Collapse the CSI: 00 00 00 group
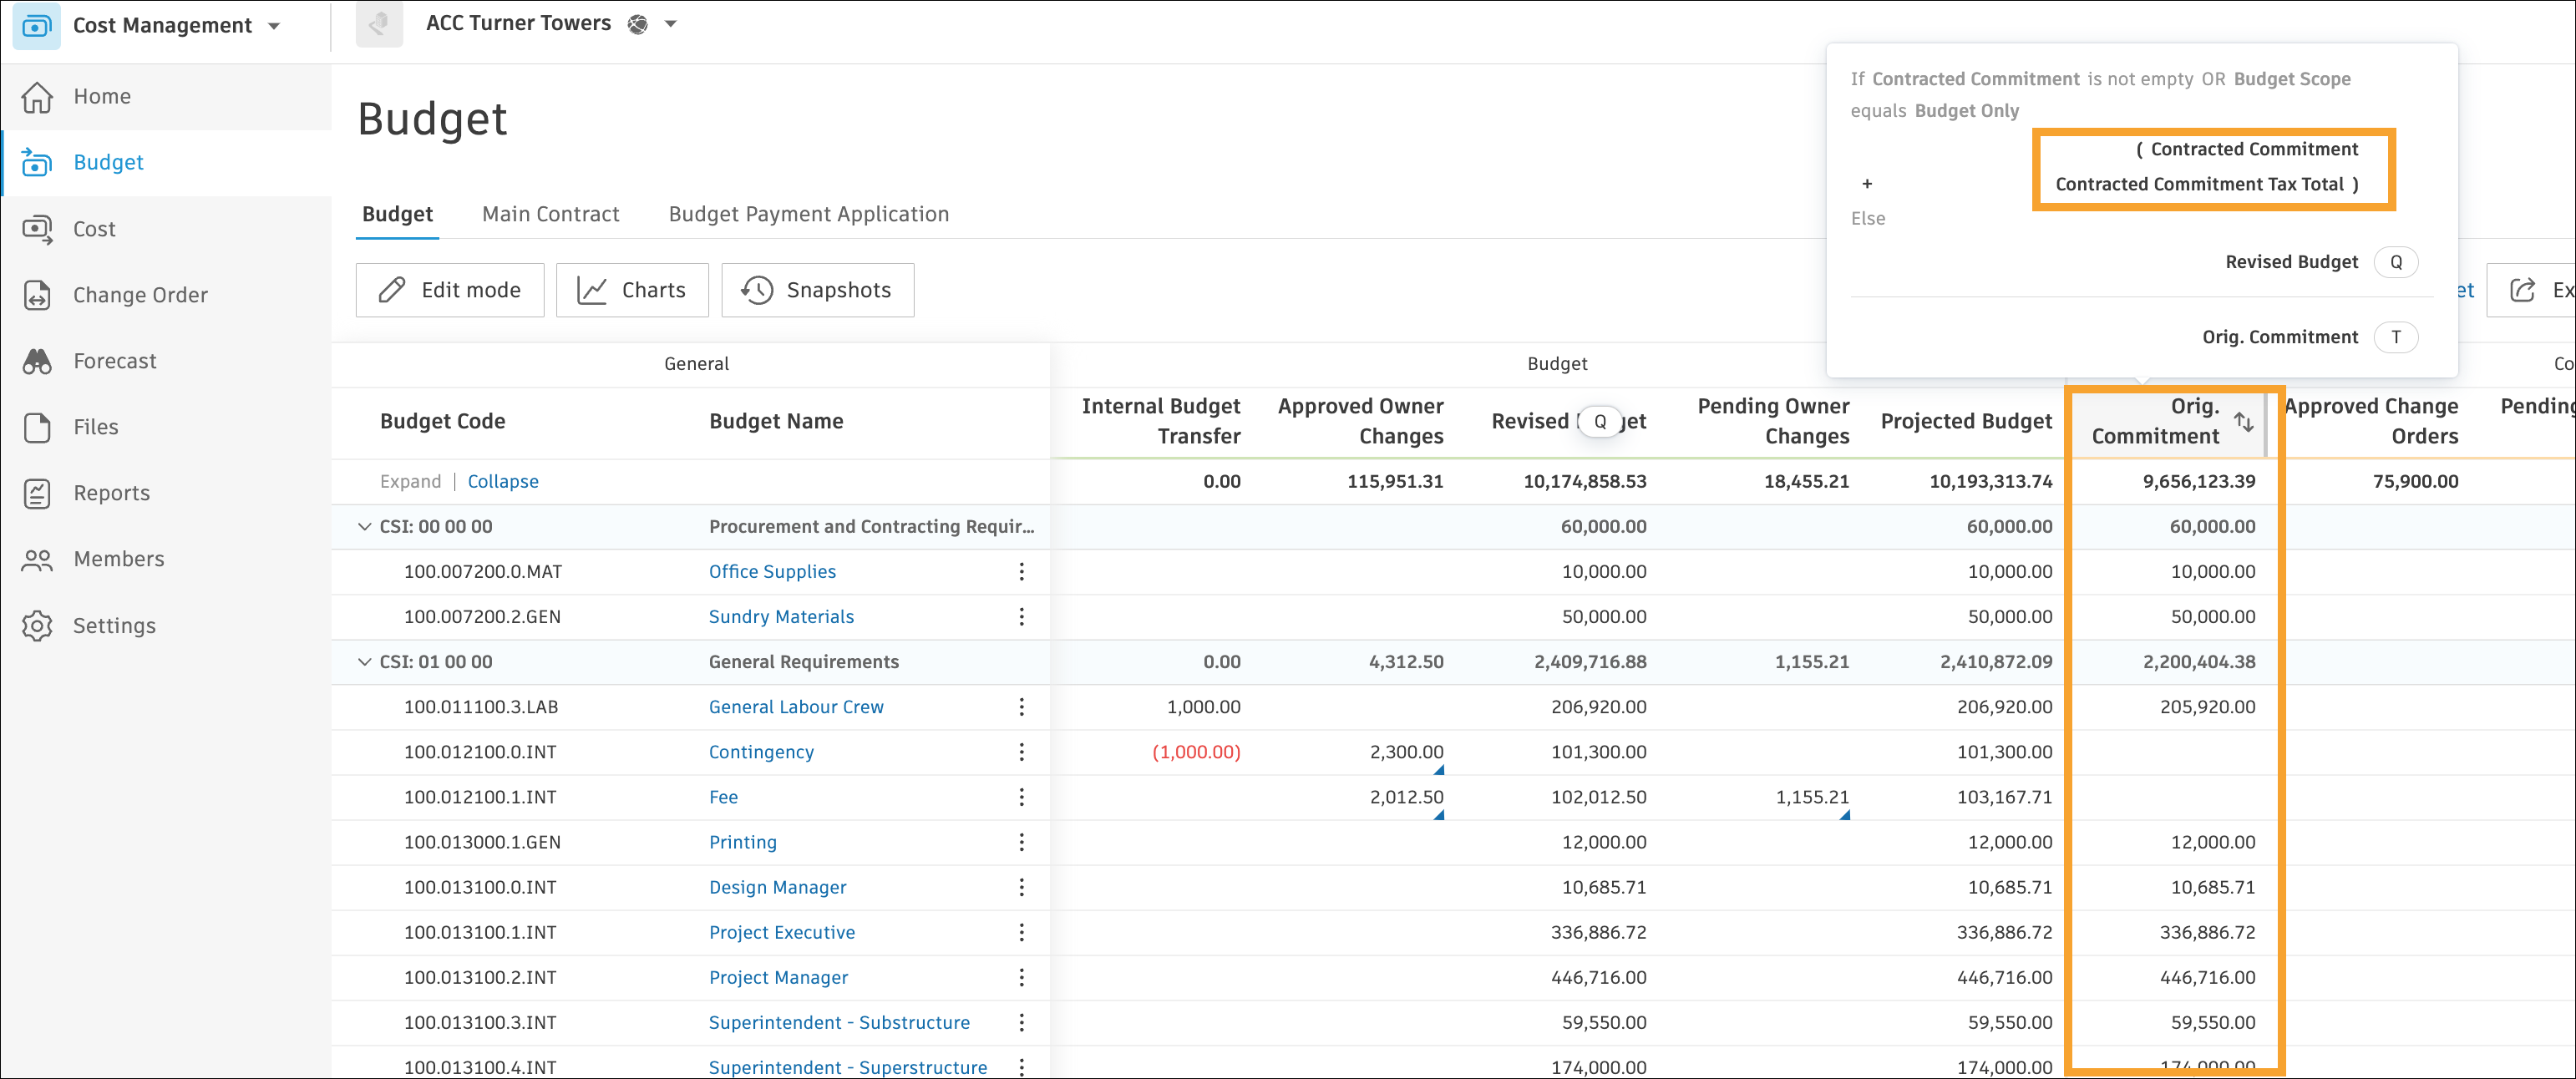Screen dimensions: 2576x1079 point(364,526)
